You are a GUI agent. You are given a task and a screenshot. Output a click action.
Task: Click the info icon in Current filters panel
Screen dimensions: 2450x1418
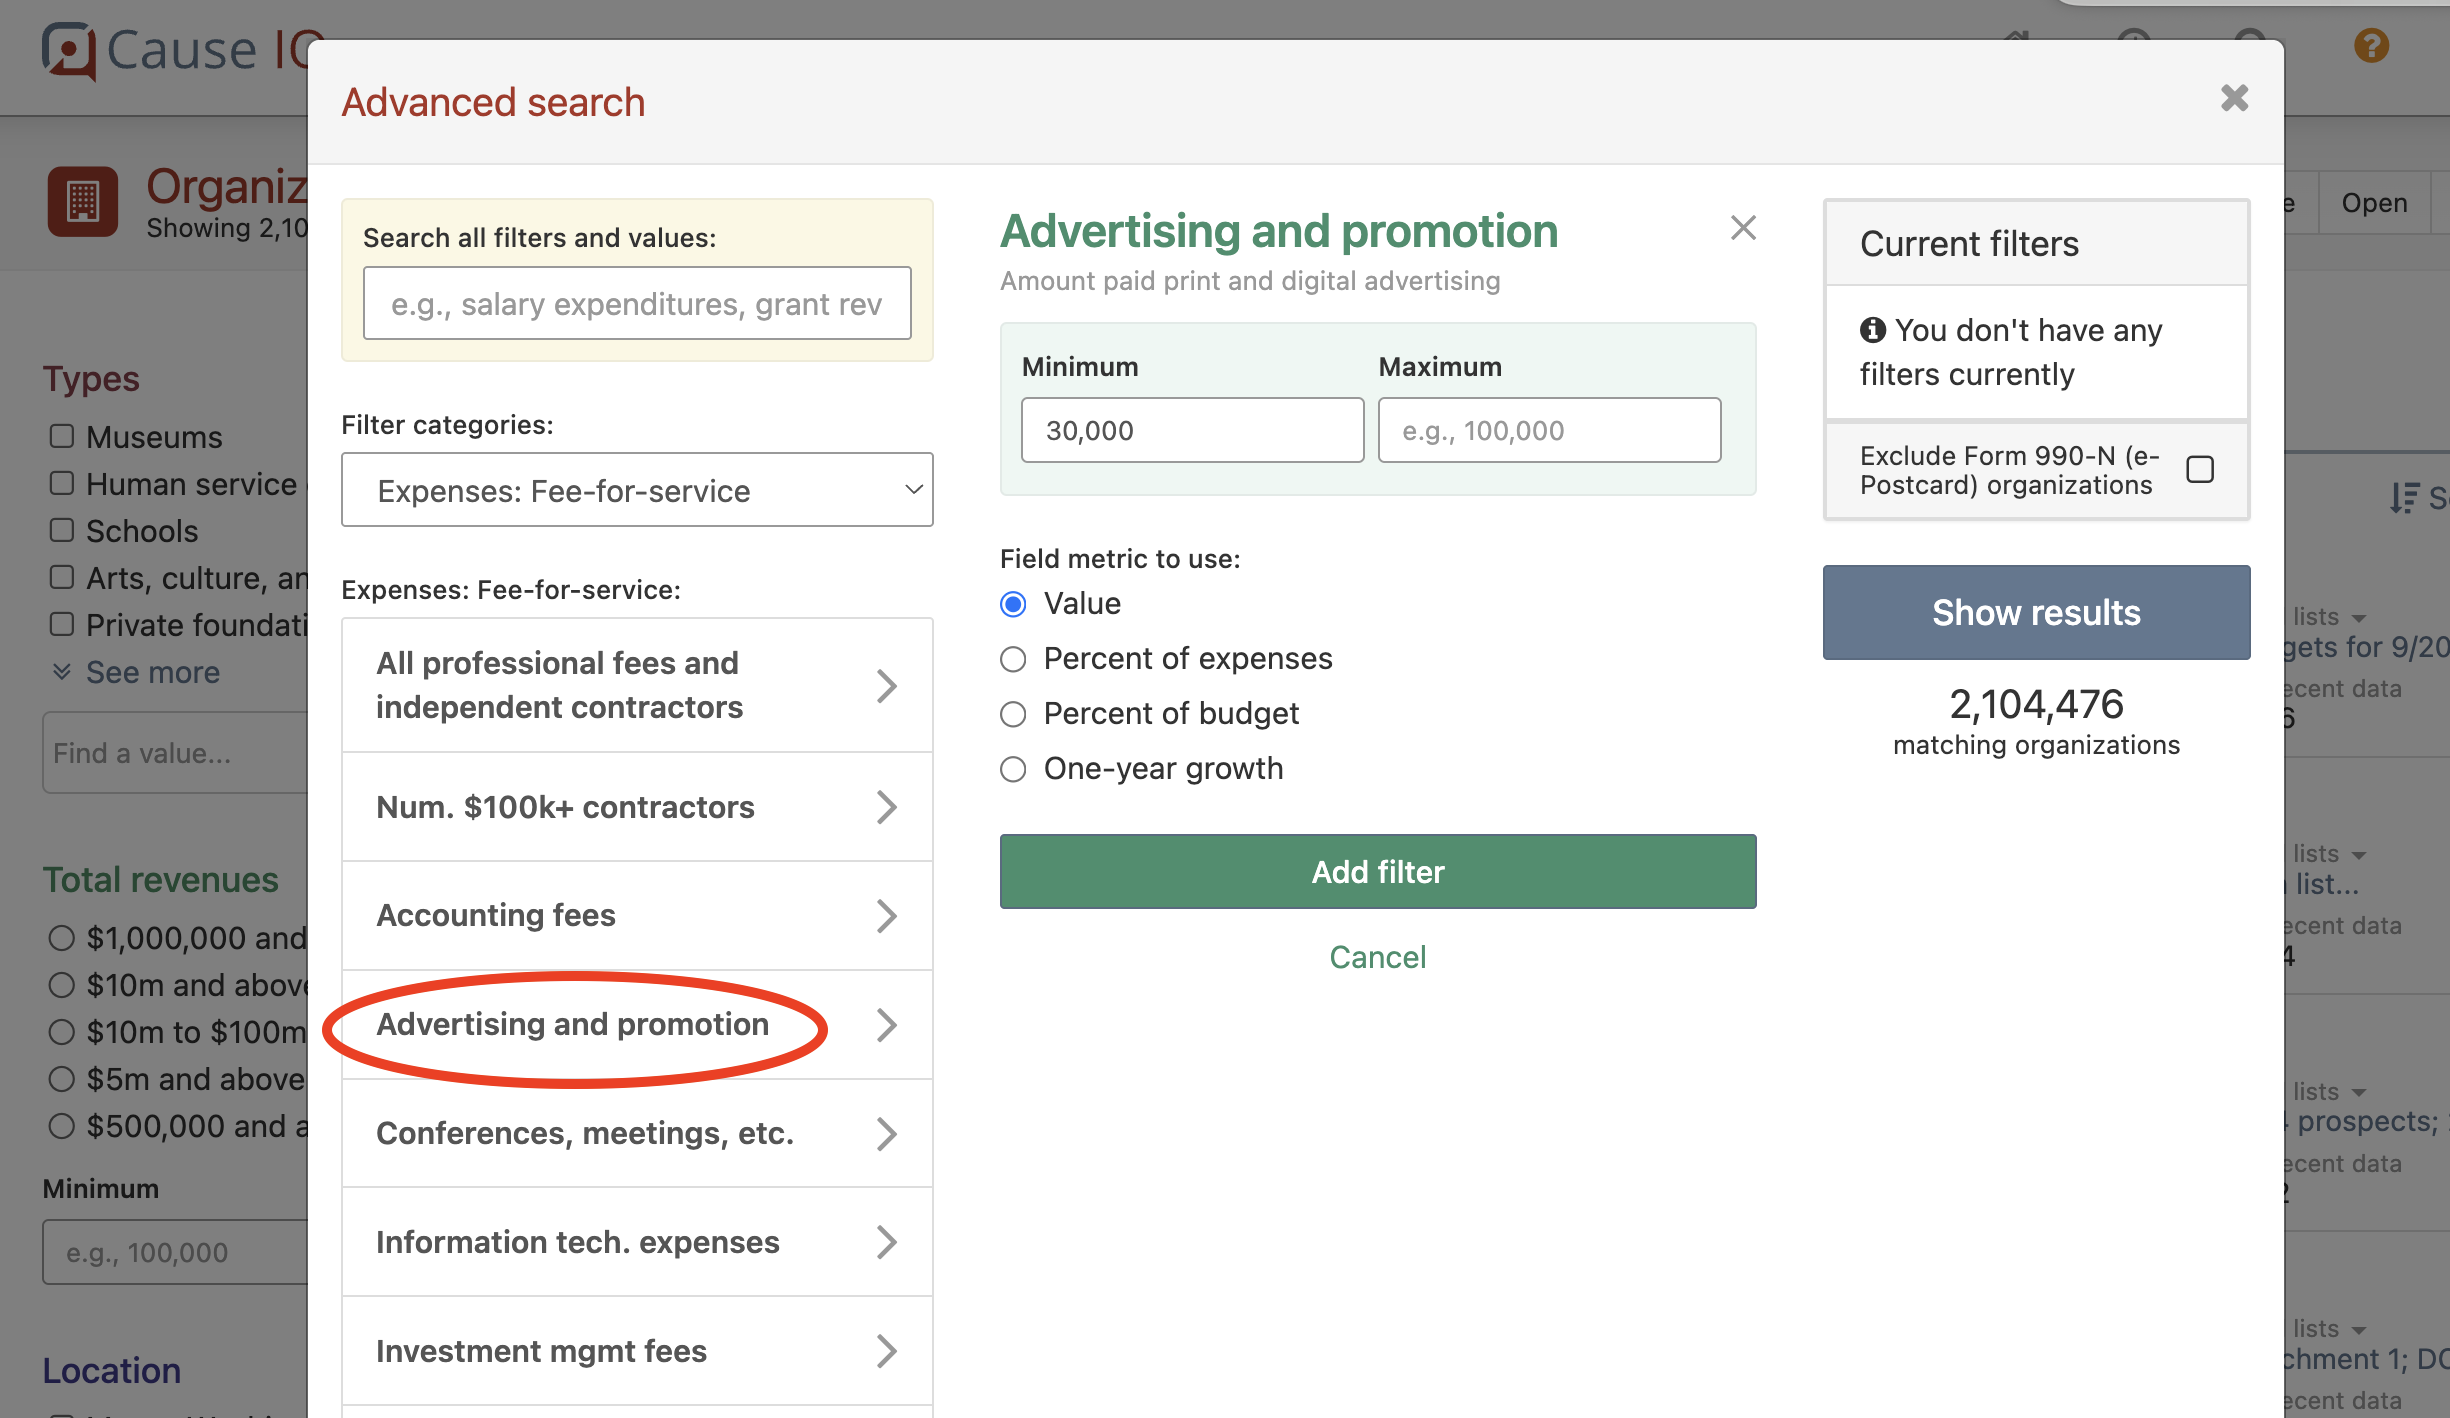tap(1872, 329)
